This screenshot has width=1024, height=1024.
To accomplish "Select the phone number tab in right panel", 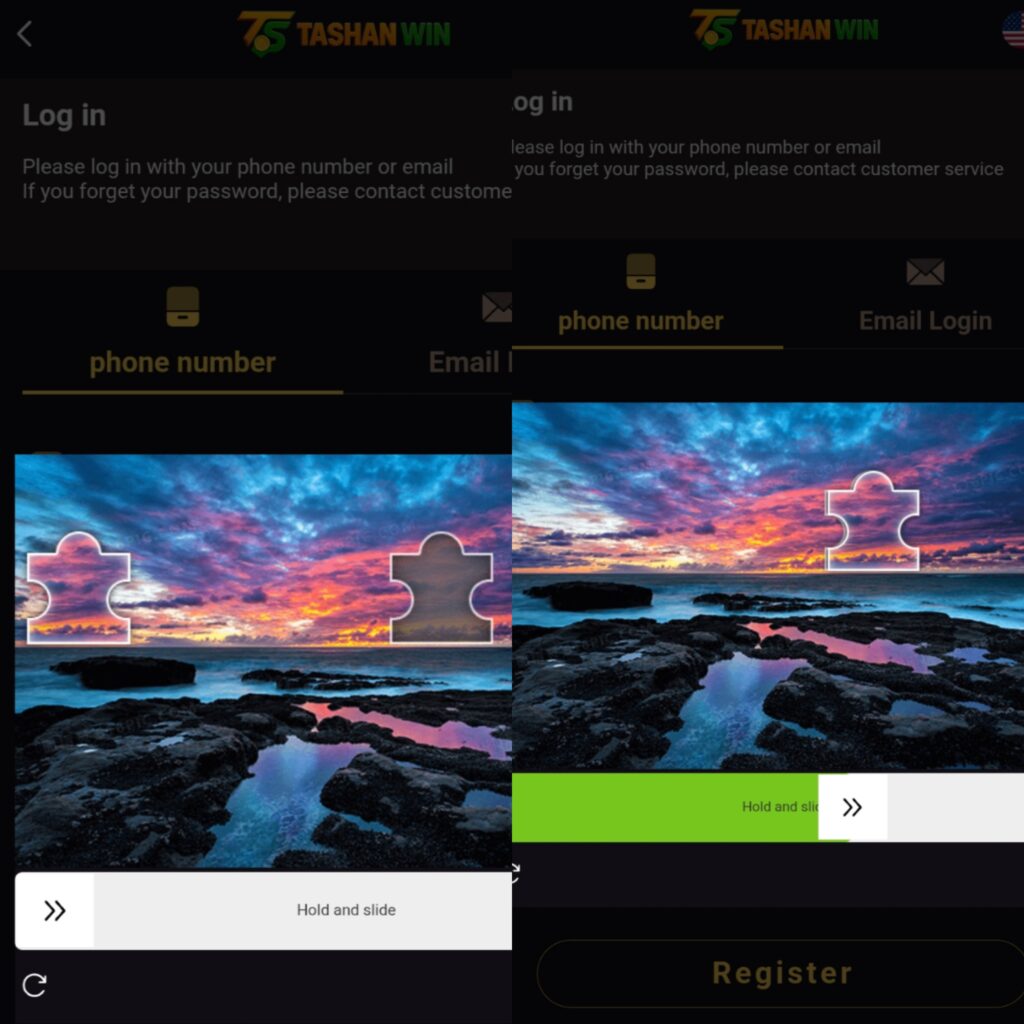I will pyautogui.click(x=641, y=321).
